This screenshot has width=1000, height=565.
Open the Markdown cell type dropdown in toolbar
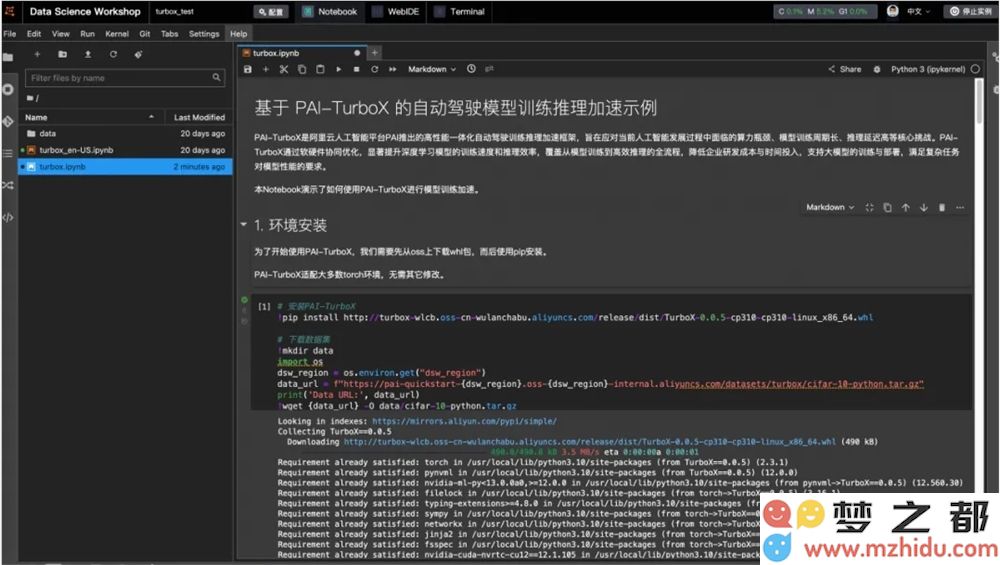point(432,69)
